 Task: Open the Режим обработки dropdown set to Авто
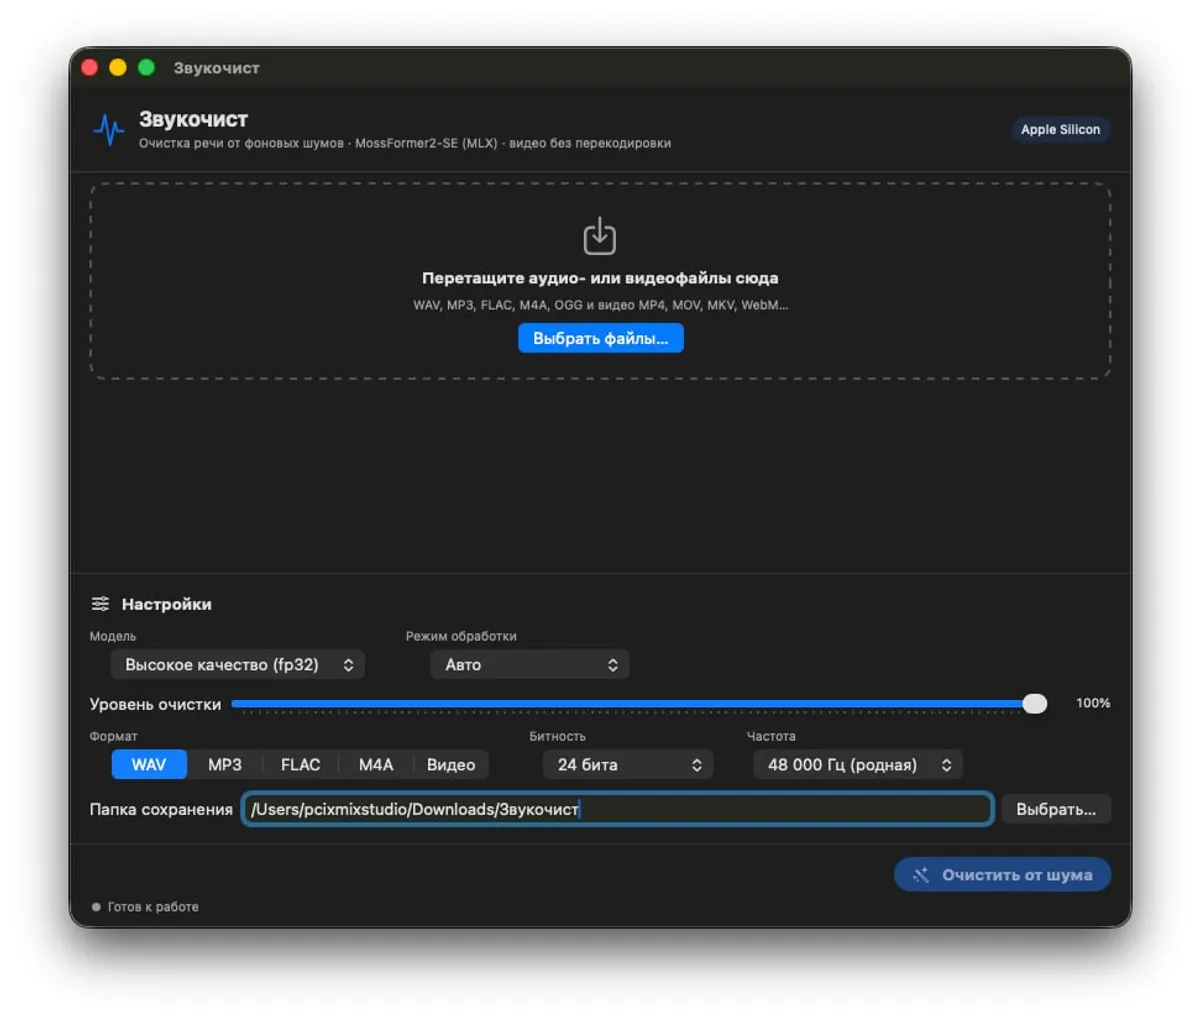[530, 665]
